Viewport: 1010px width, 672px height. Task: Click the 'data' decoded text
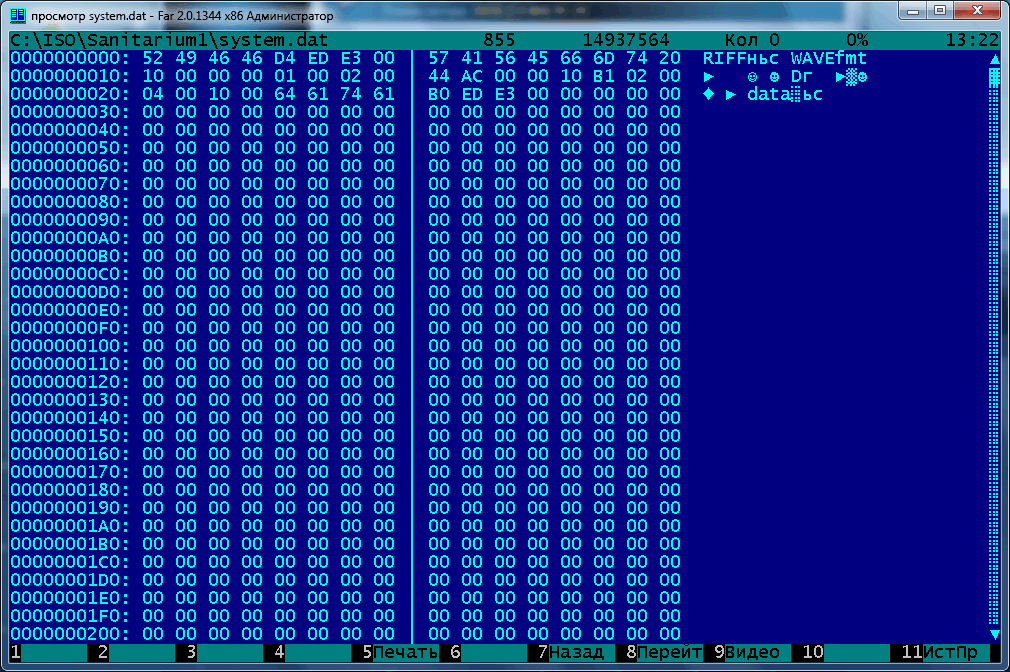(x=768, y=94)
